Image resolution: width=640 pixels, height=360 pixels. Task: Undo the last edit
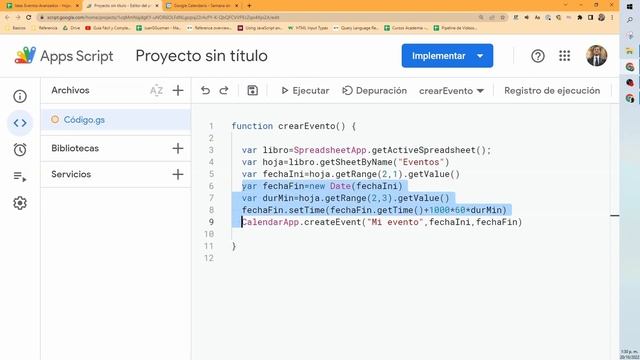pyautogui.click(x=205, y=90)
